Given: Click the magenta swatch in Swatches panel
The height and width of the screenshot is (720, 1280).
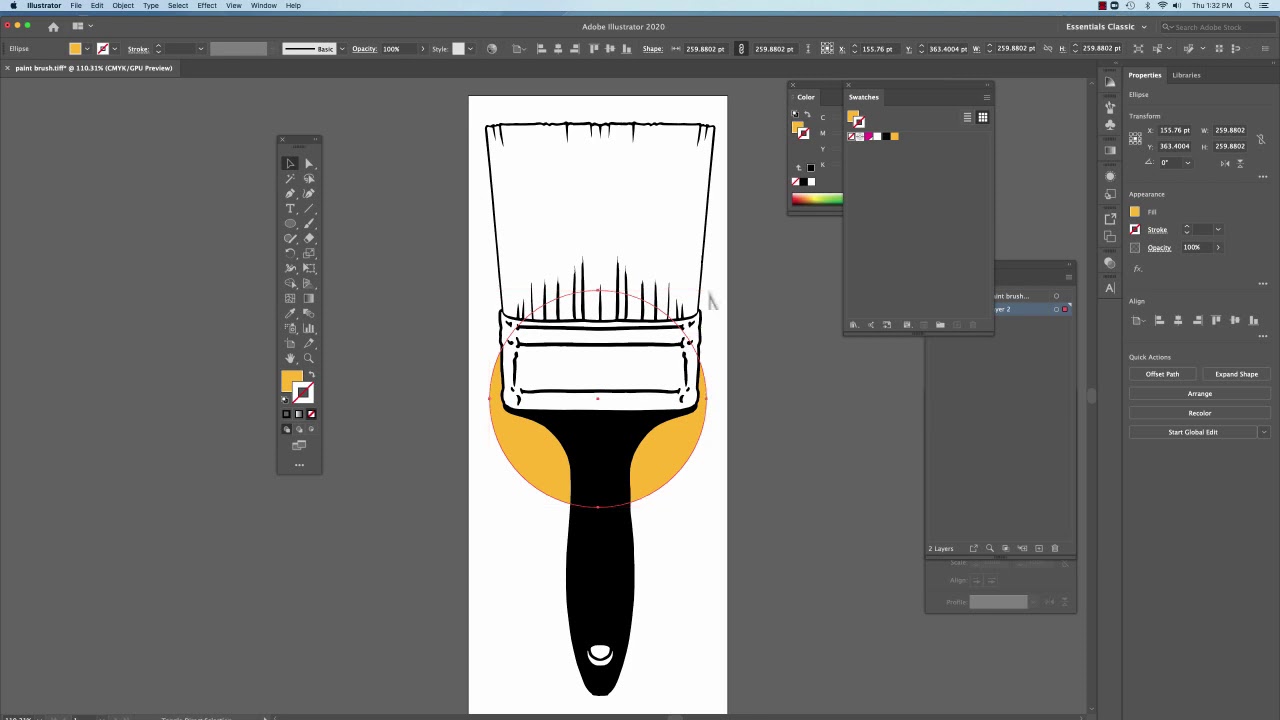Looking at the screenshot, I should pos(868,136).
